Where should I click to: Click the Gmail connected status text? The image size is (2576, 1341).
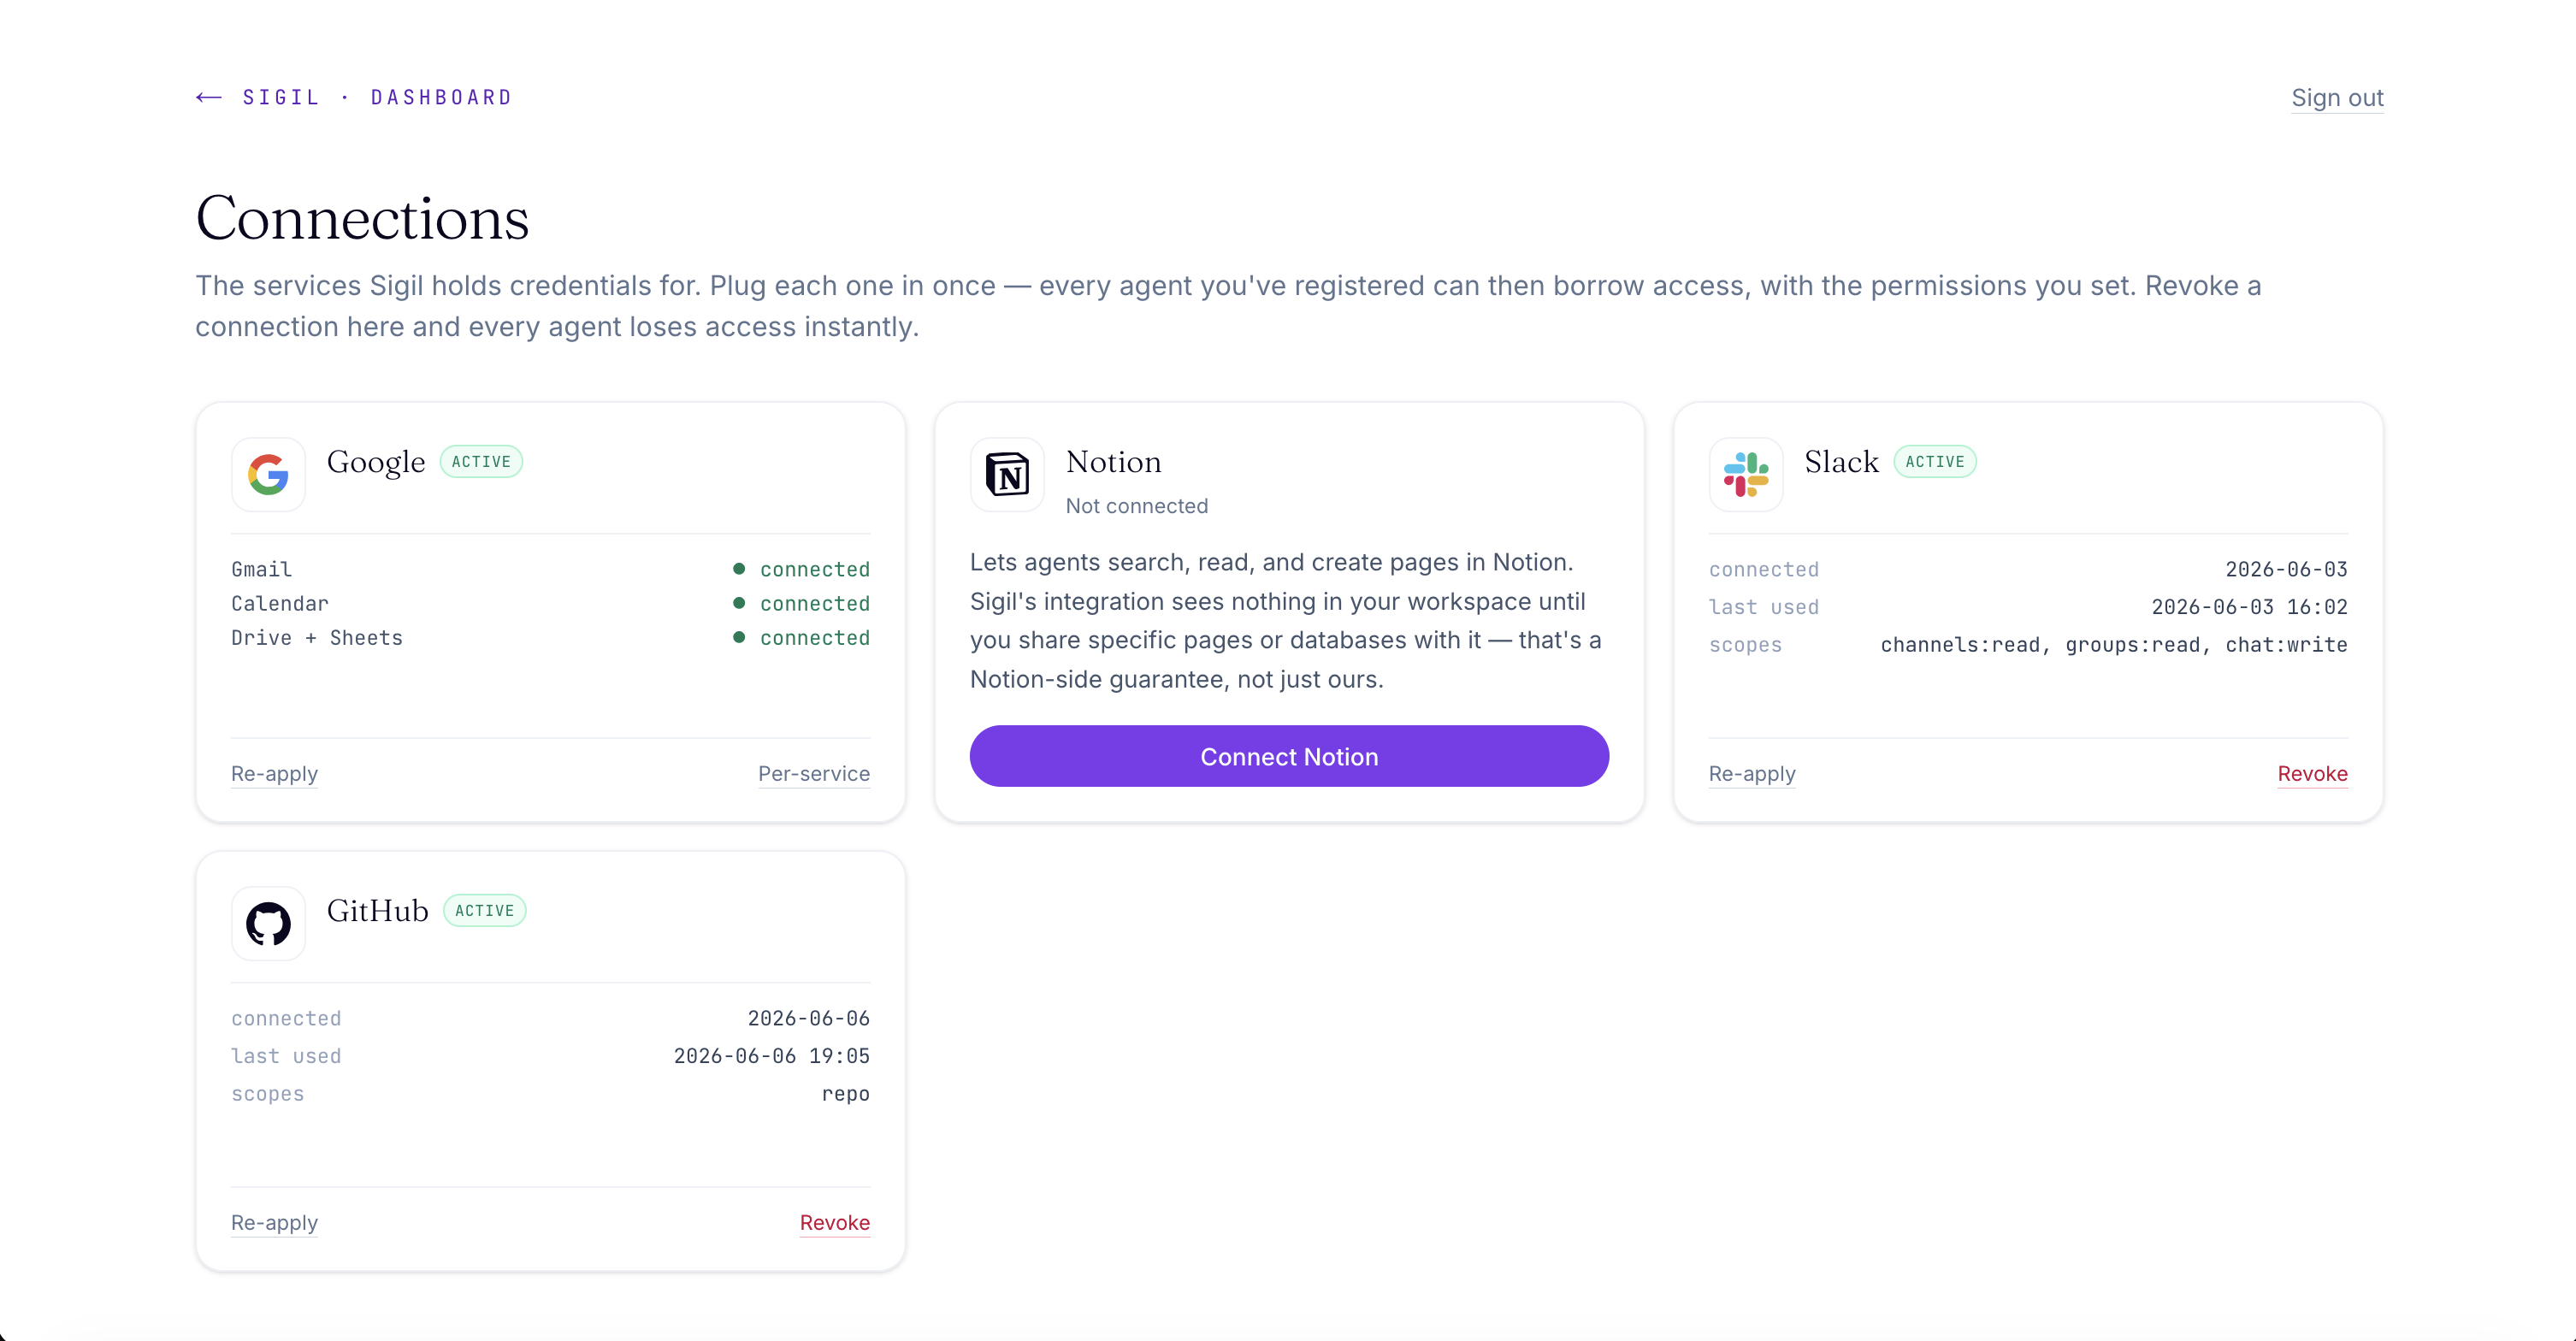814,569
